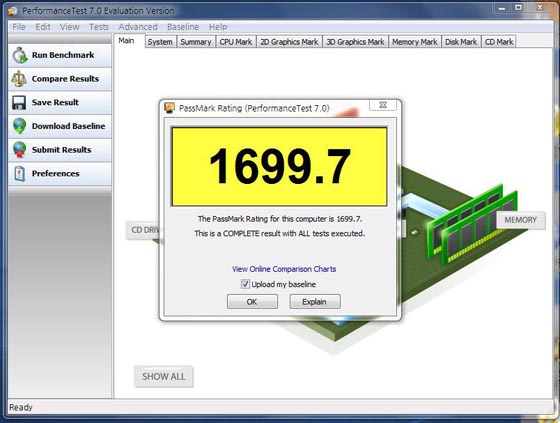Click the Compare Results label

click(x=65, y=79)
